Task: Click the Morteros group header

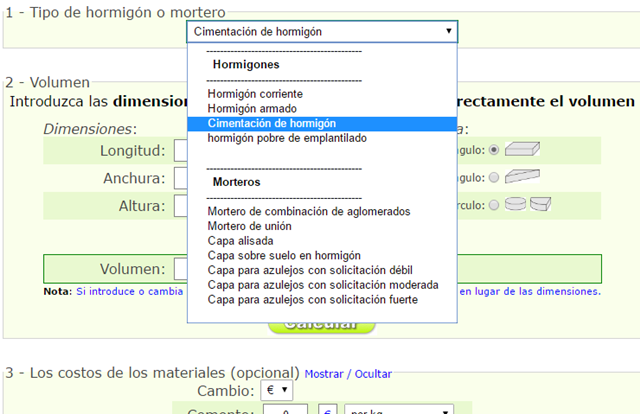Action: click(x=236, y=182)
